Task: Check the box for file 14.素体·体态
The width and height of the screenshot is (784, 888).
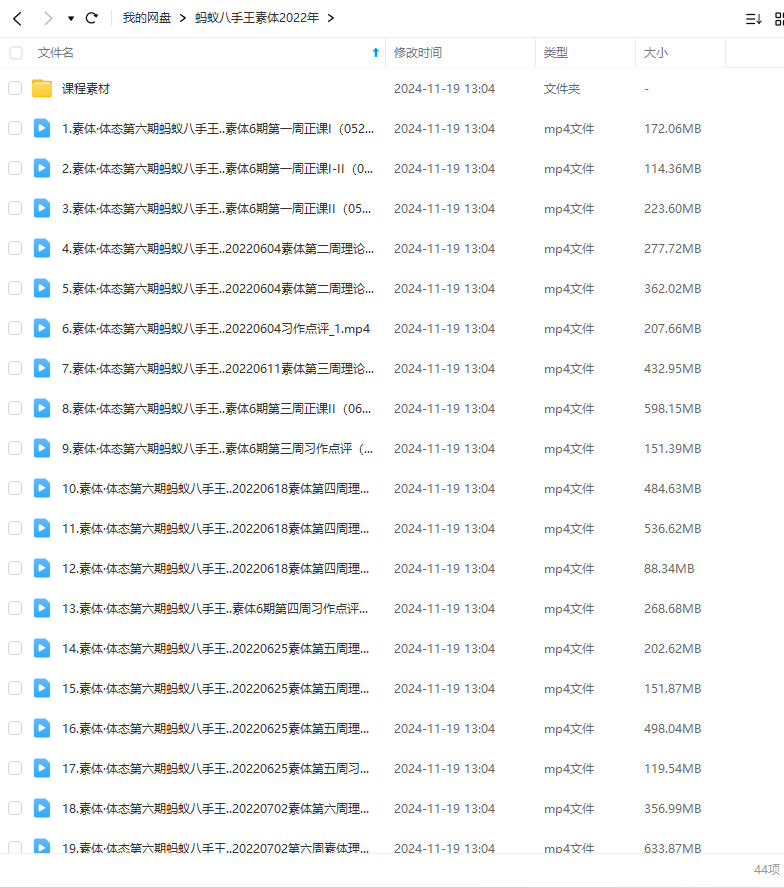Action: [x=15, y=648]
